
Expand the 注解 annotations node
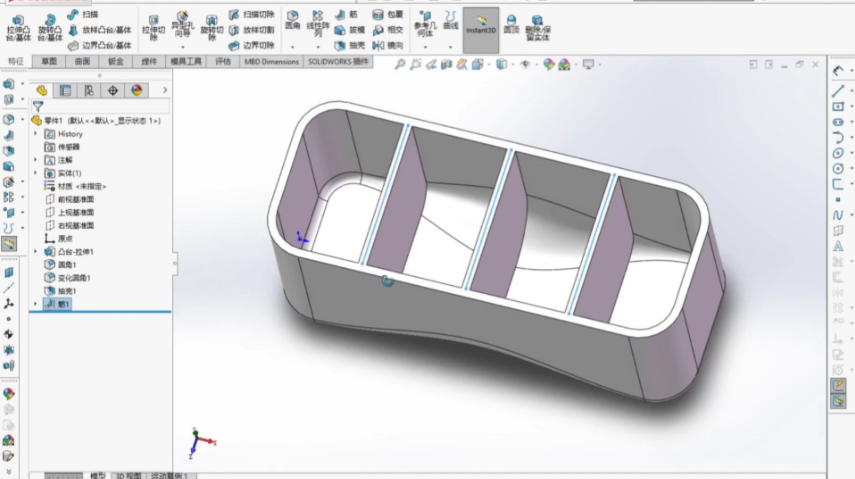pos(36,160)
